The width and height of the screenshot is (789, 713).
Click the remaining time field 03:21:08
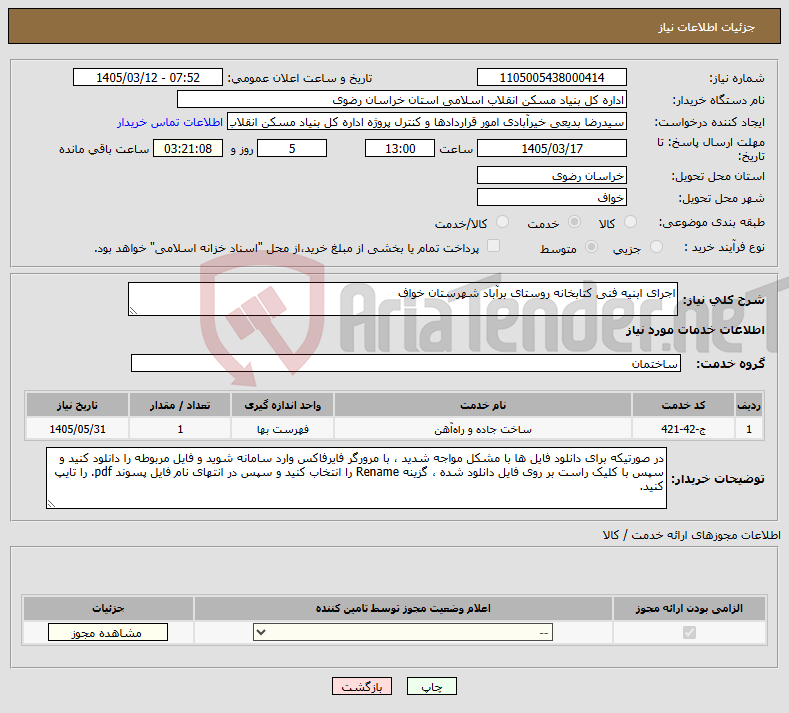coord(188,148)
